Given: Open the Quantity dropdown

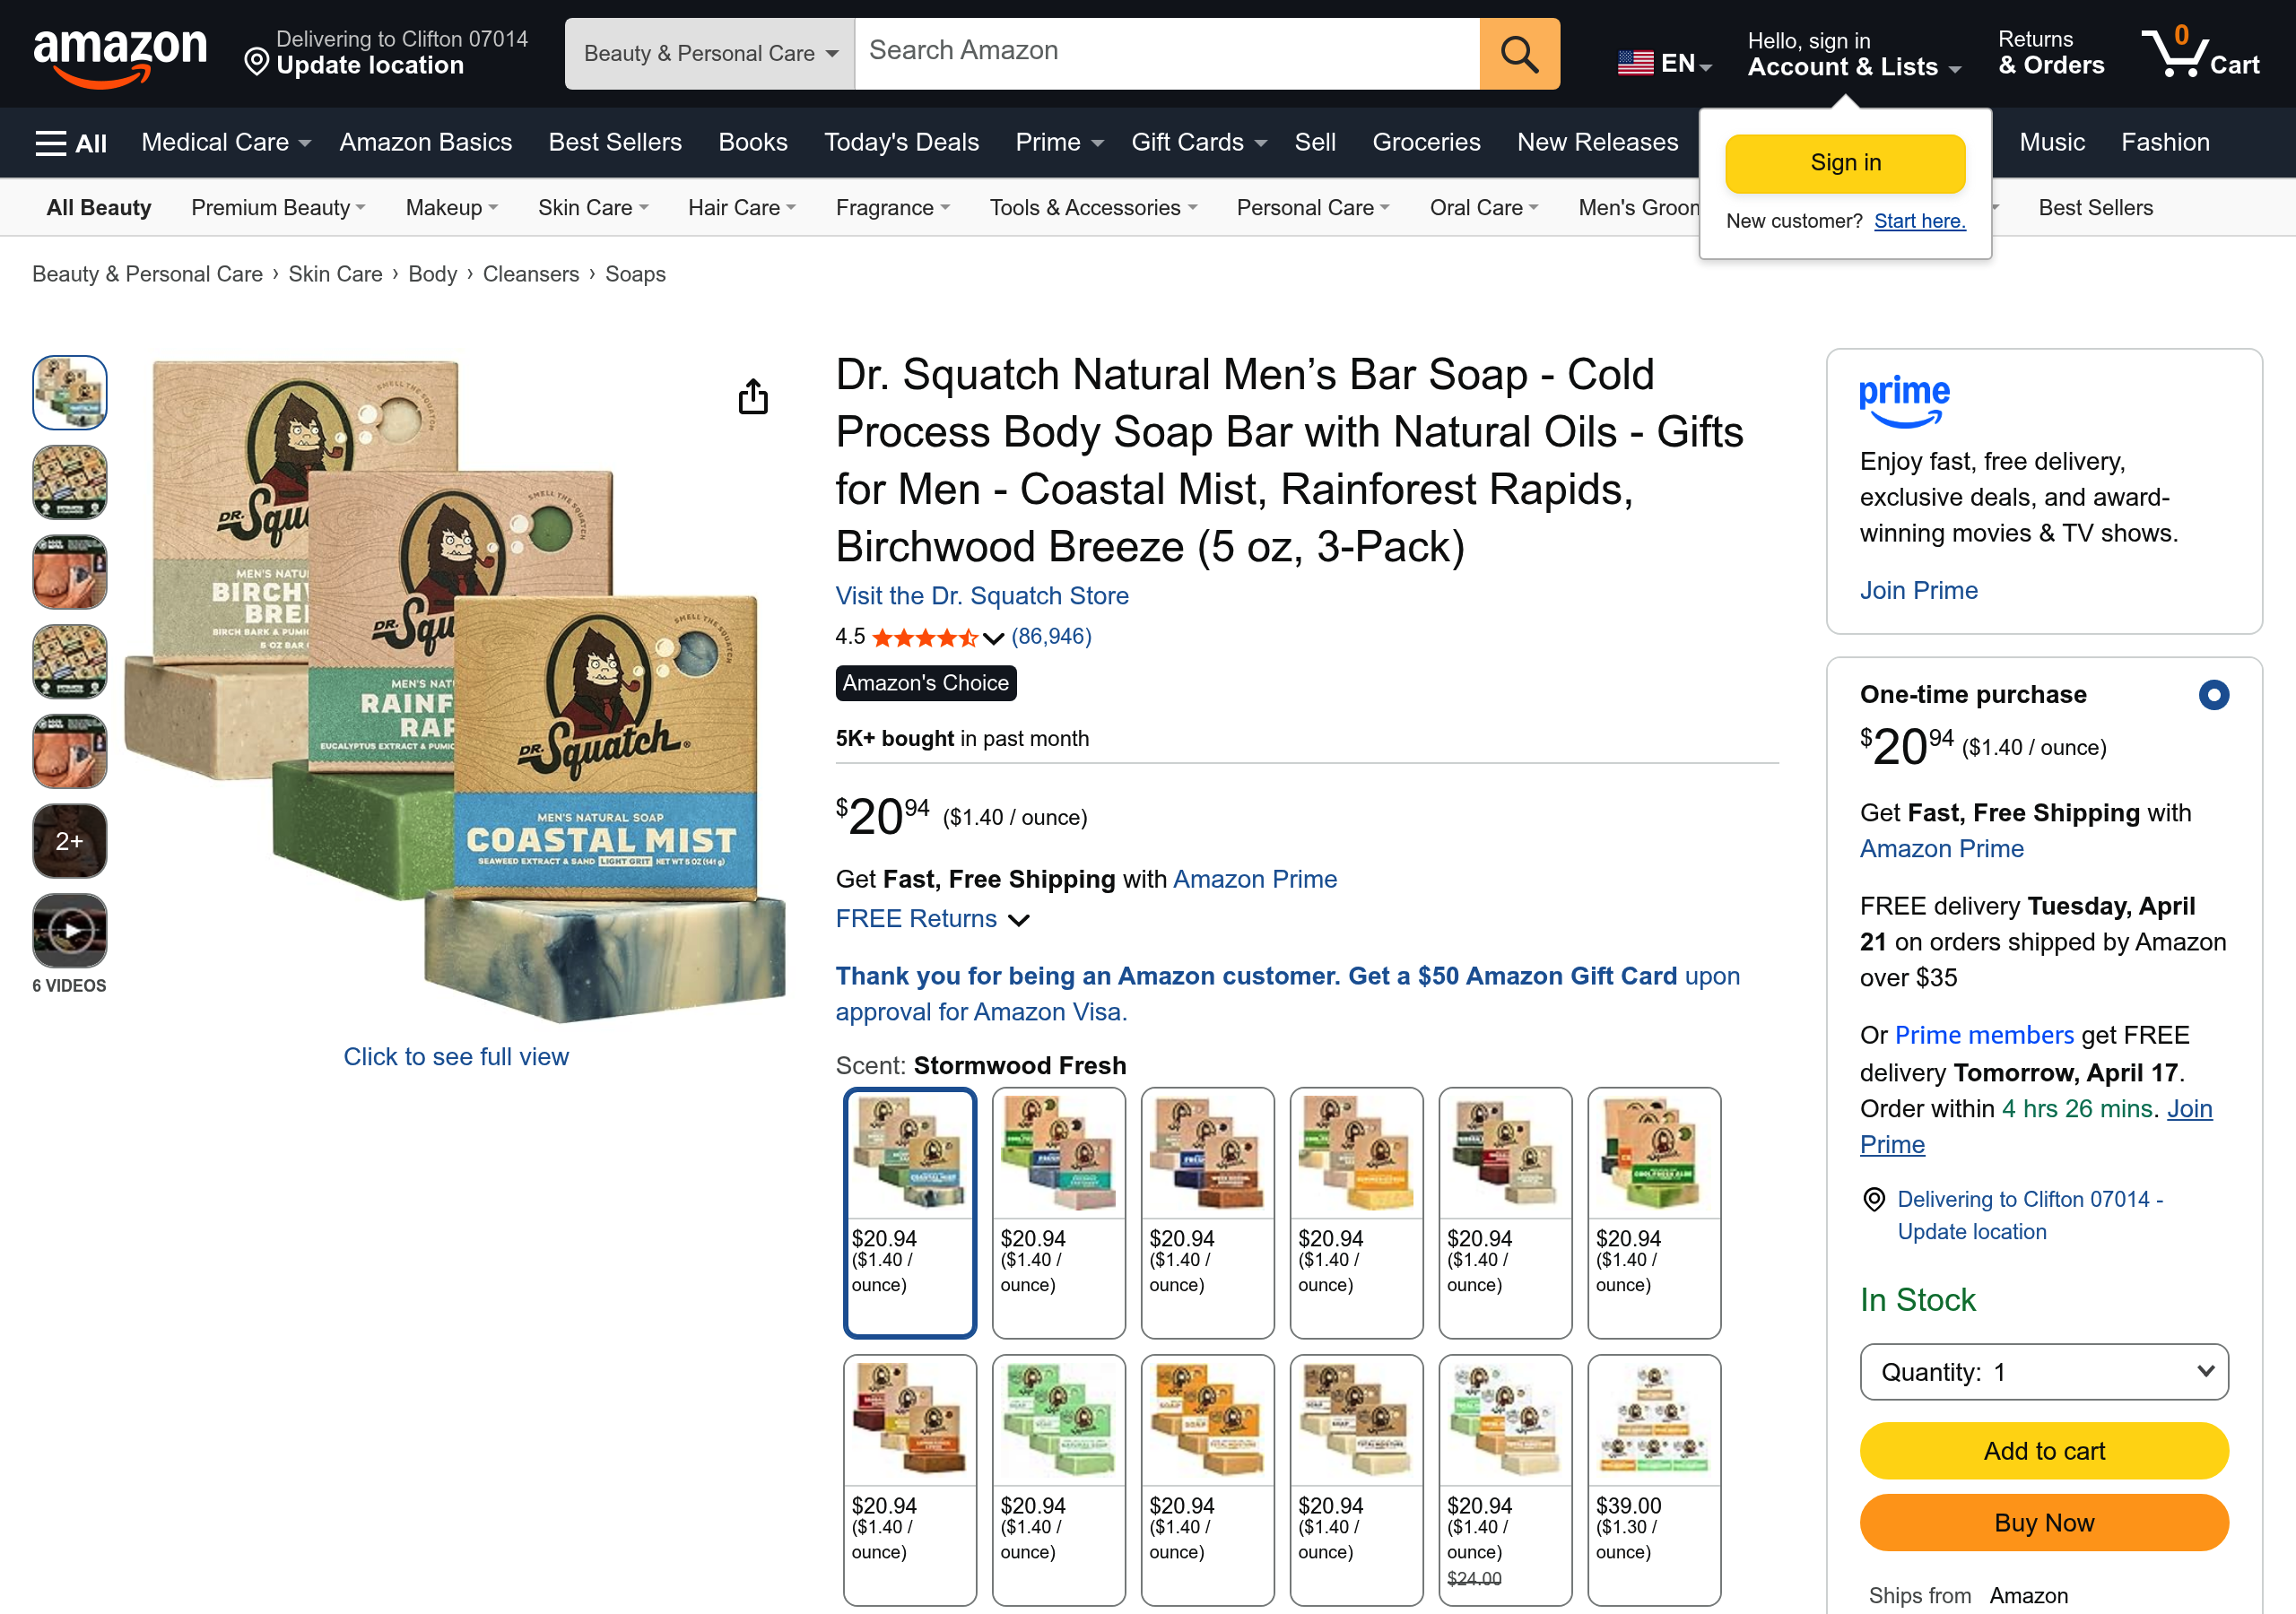Looking at the screenshot, I should [x=2043, y=1372].
